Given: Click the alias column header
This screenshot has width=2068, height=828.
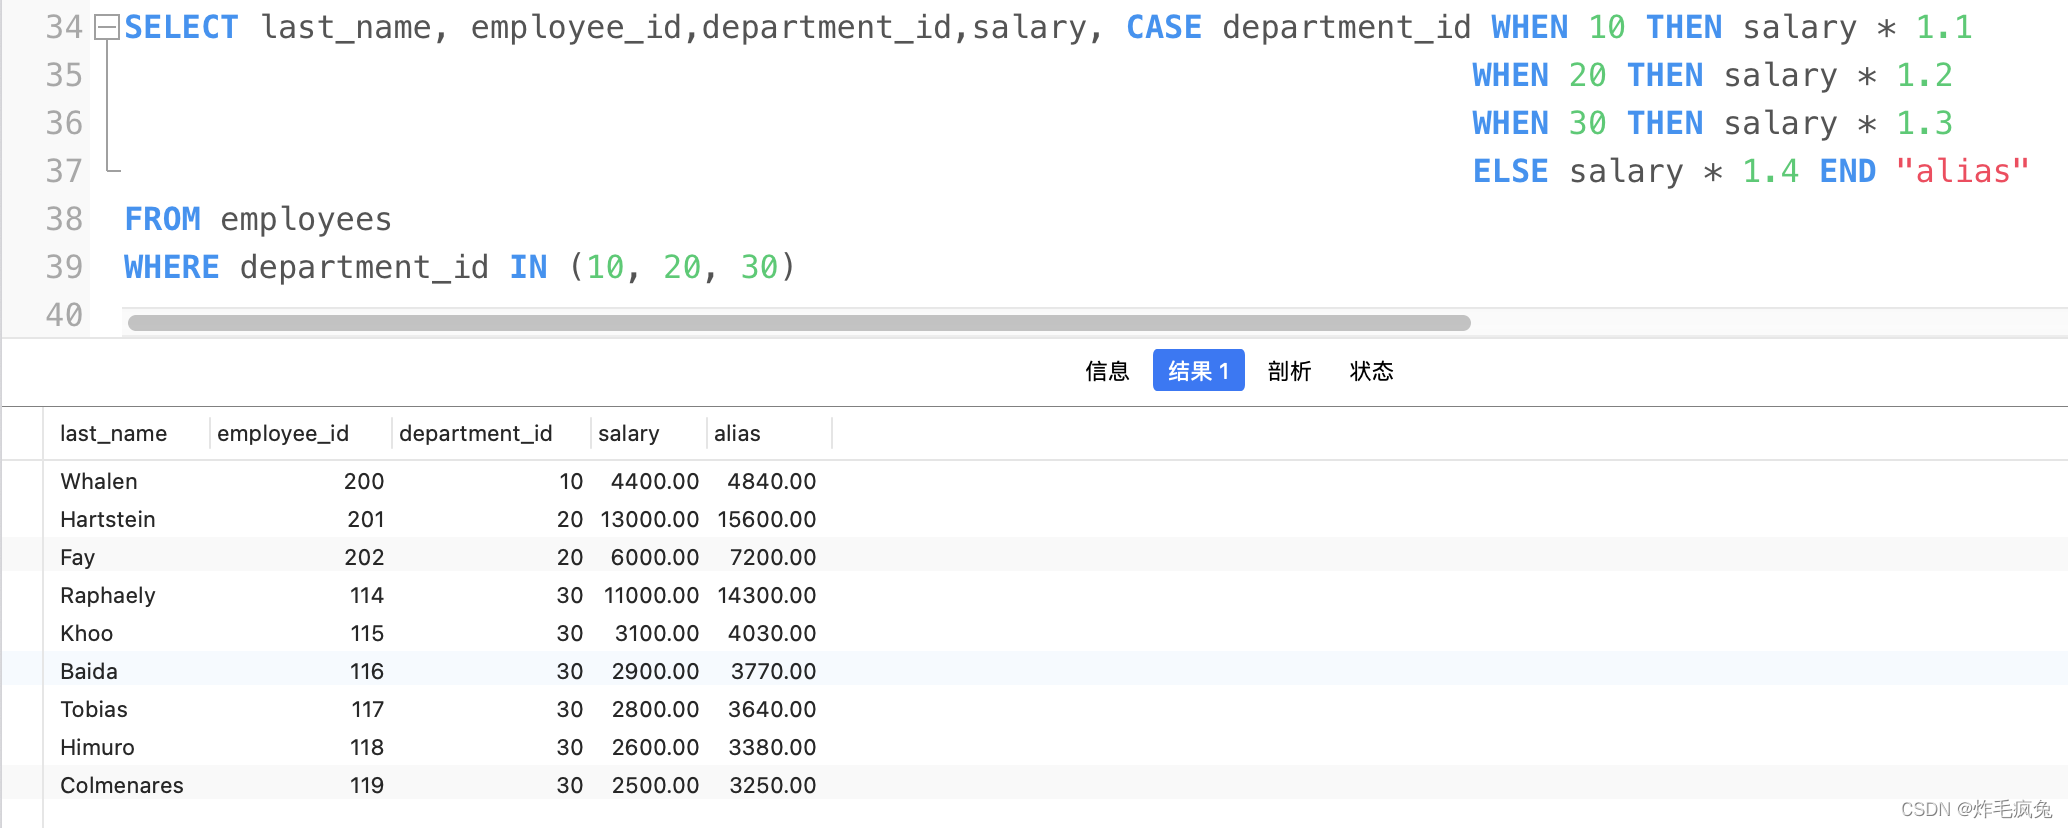Looking at the screenshot, I should (x=737, y=433).
